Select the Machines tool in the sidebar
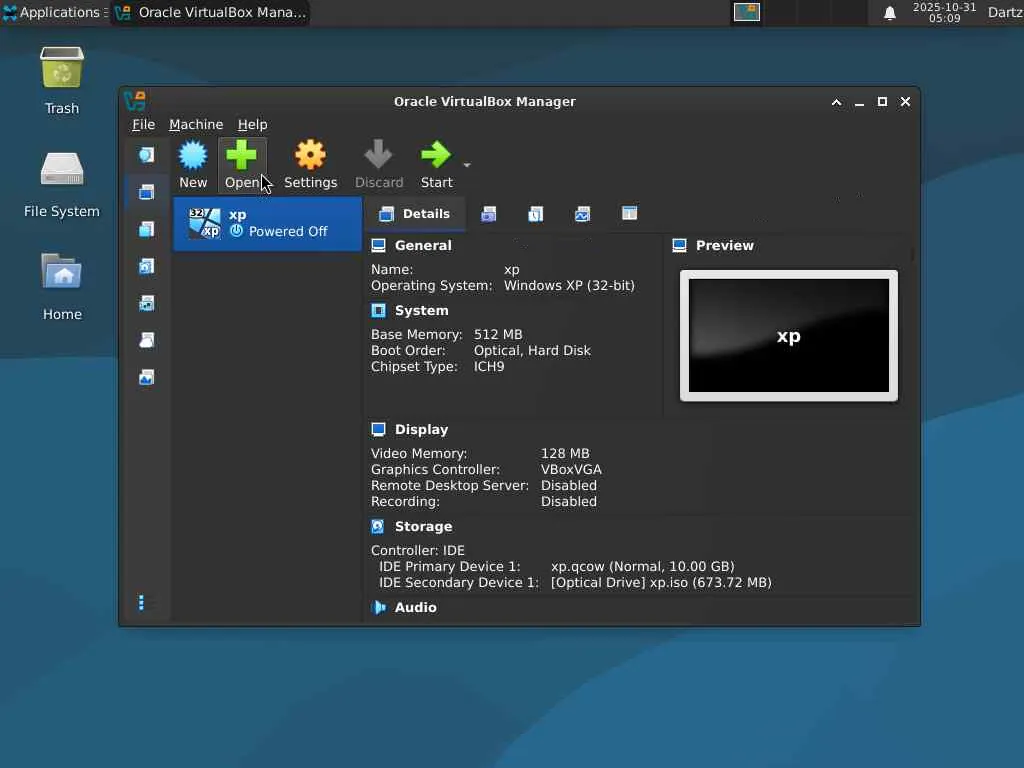The width and height of the screenshot is (1024, 768). point(146,192)
